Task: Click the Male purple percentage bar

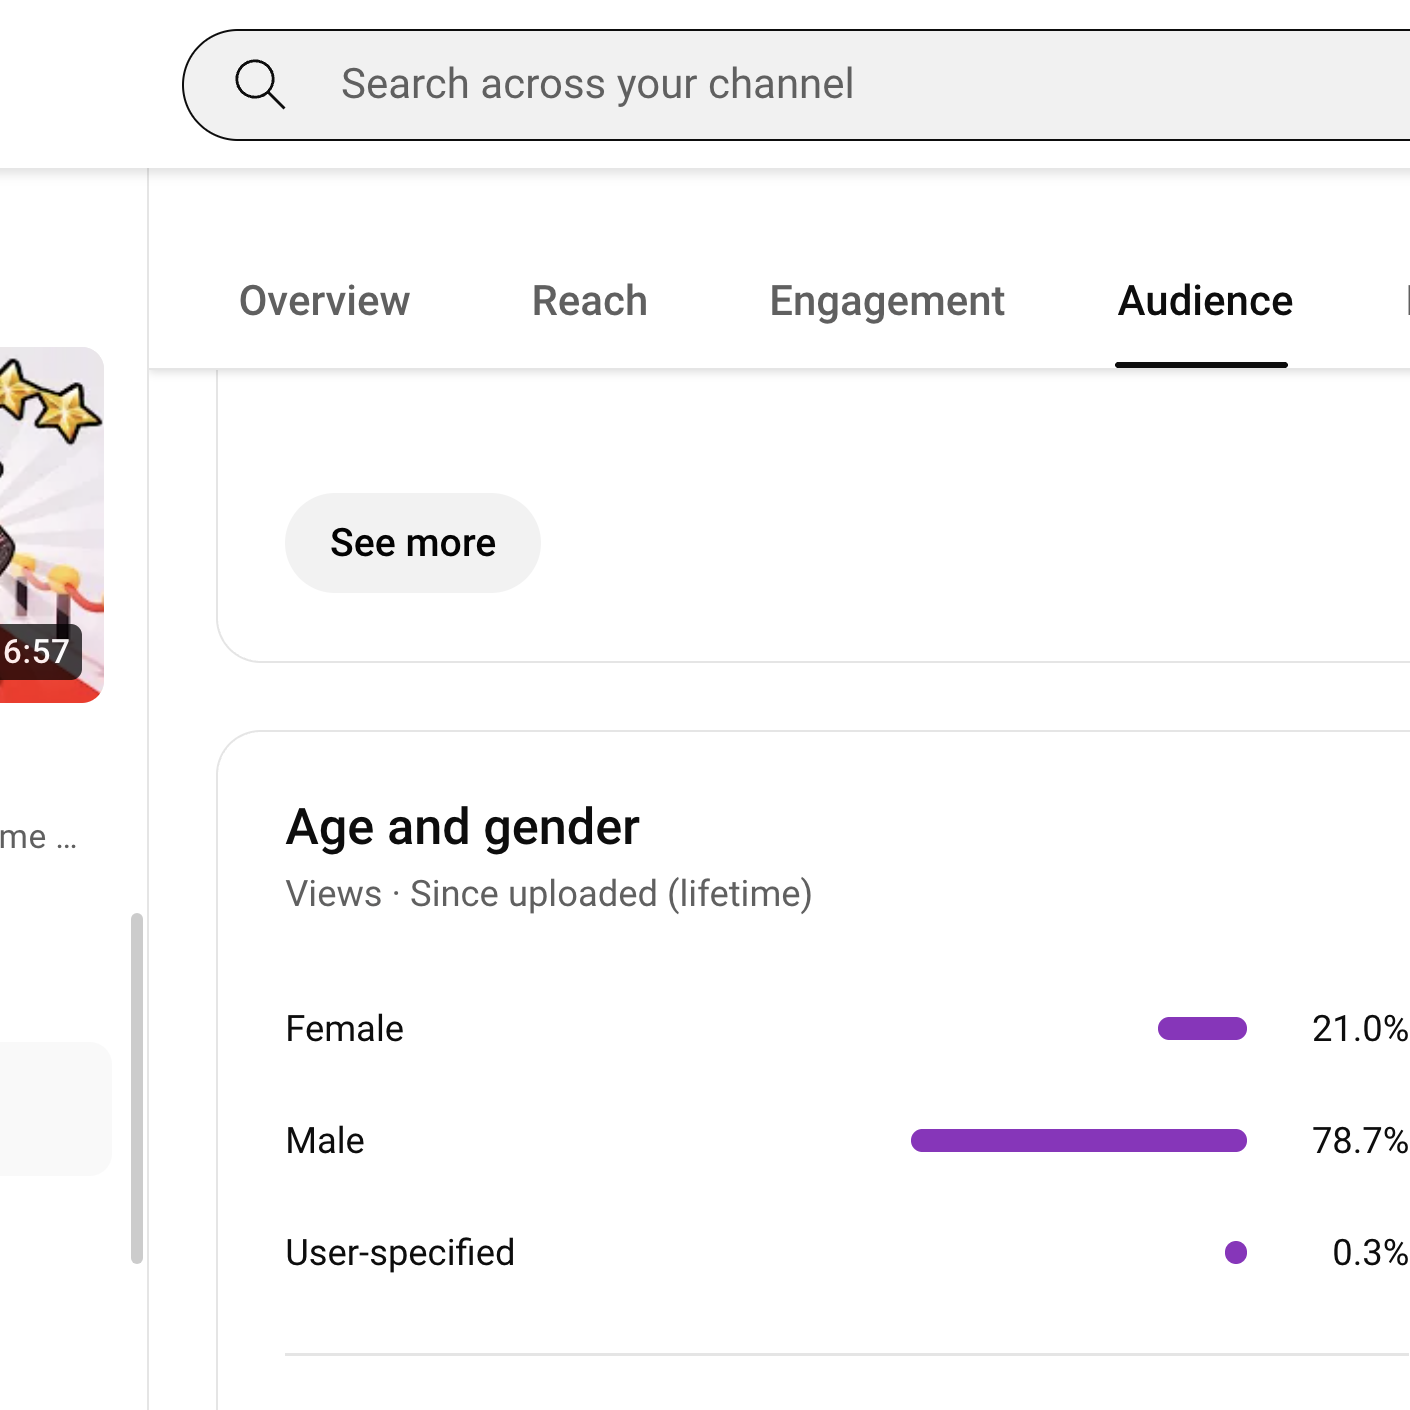Action: pos(1079,1141)
